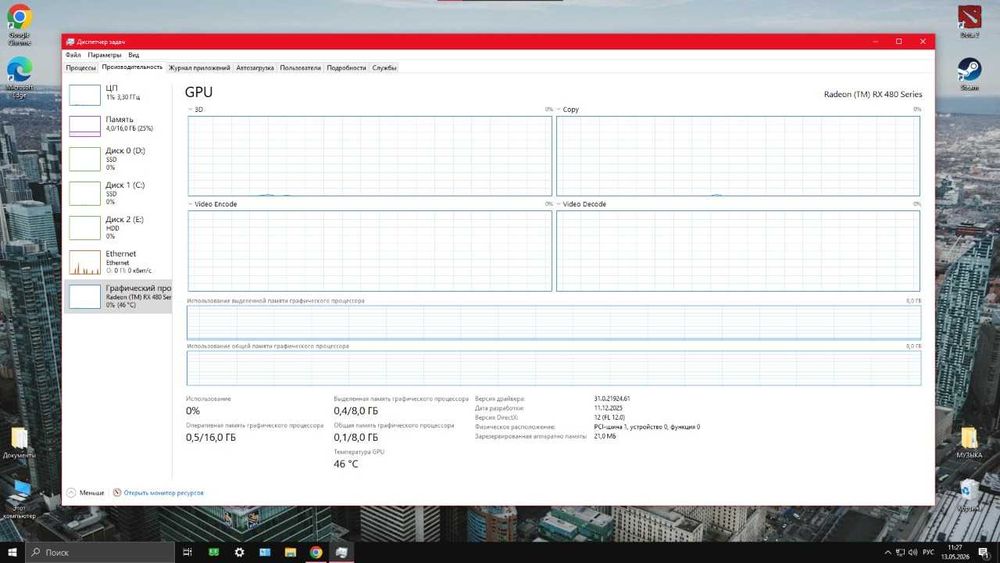Click the GPU heading

199,92
